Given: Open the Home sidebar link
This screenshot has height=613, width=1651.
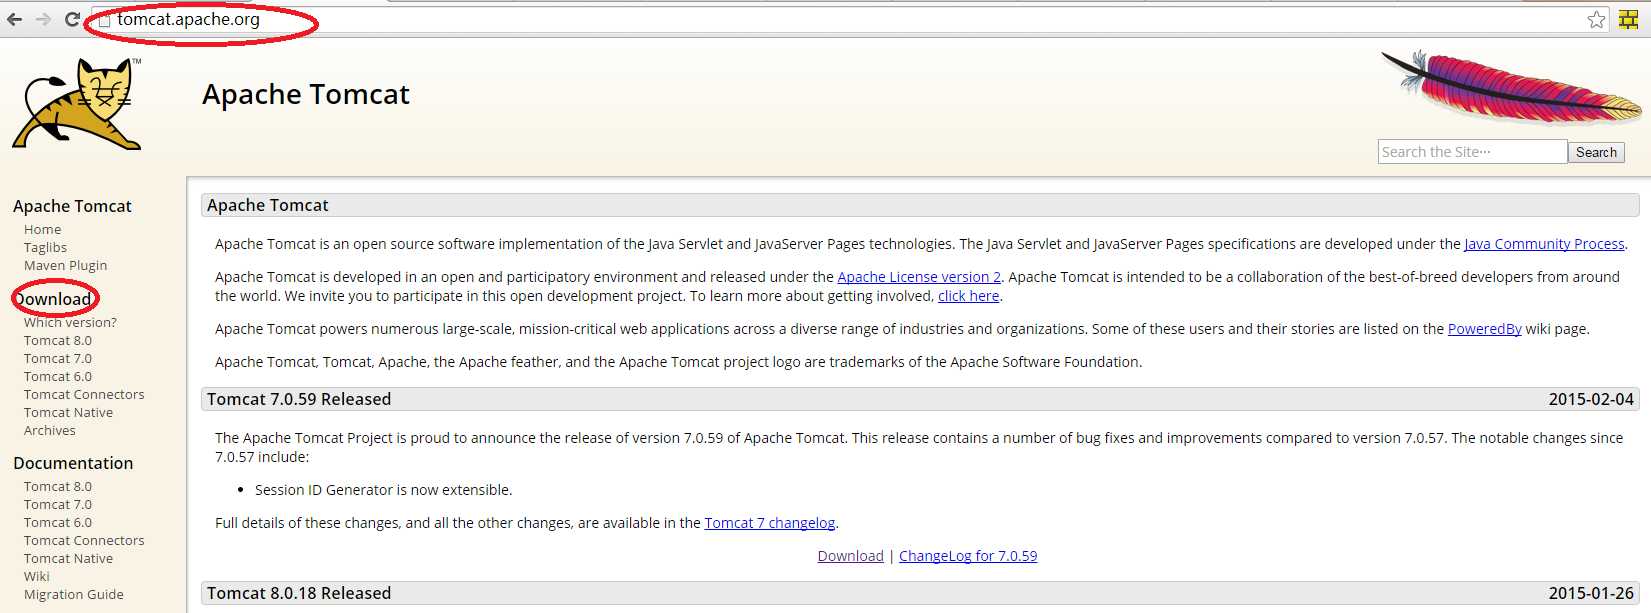Looking at the screenshot, I should point(43,230).
